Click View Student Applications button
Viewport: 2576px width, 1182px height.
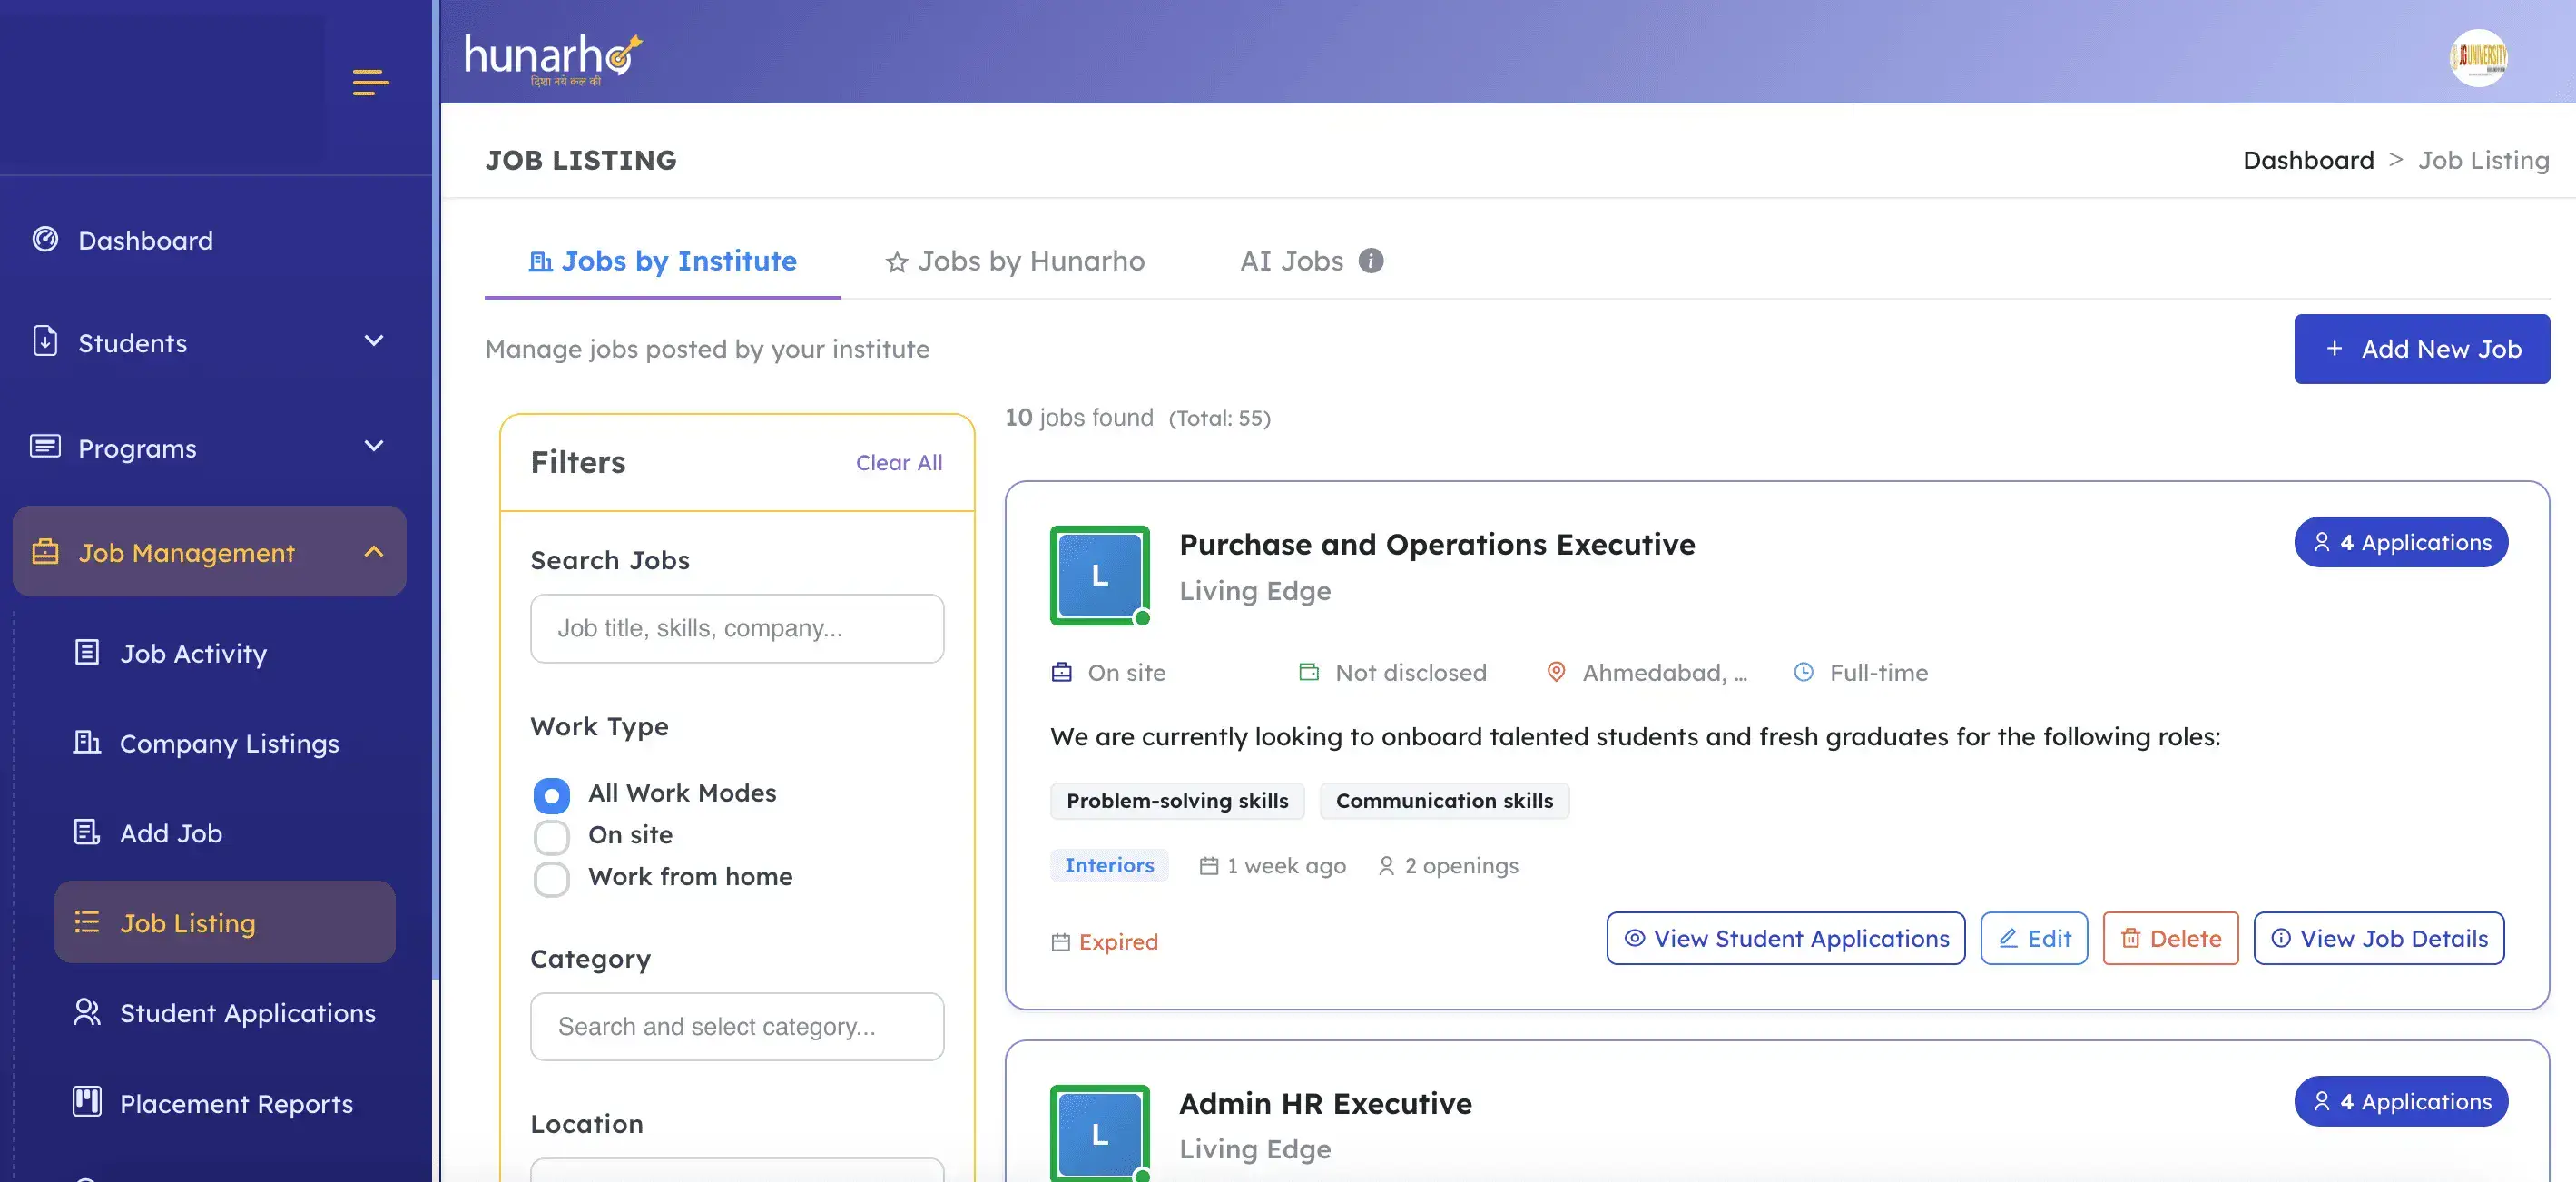click(1786, 938)
